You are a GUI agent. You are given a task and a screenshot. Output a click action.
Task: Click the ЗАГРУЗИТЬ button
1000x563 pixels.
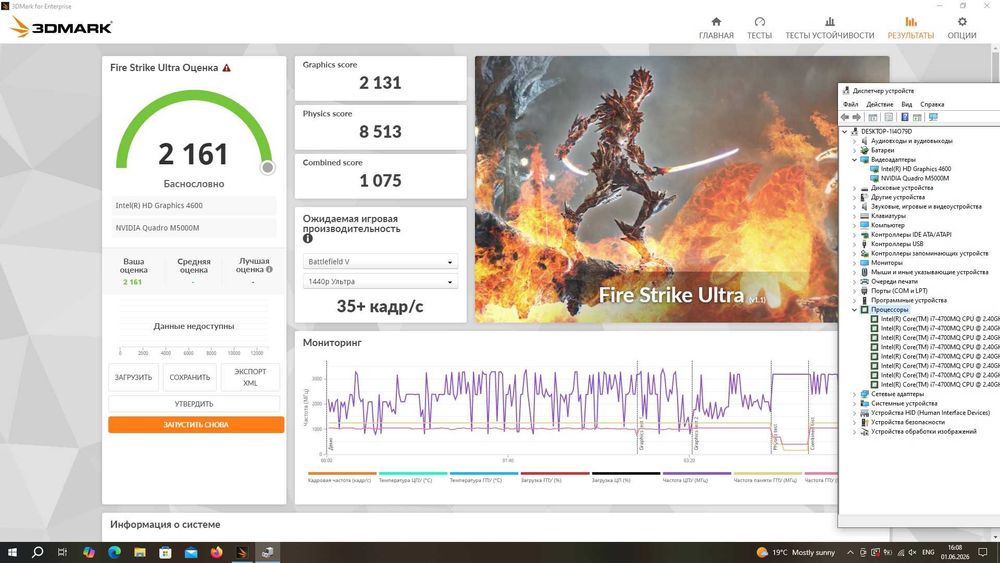[133, 377]
